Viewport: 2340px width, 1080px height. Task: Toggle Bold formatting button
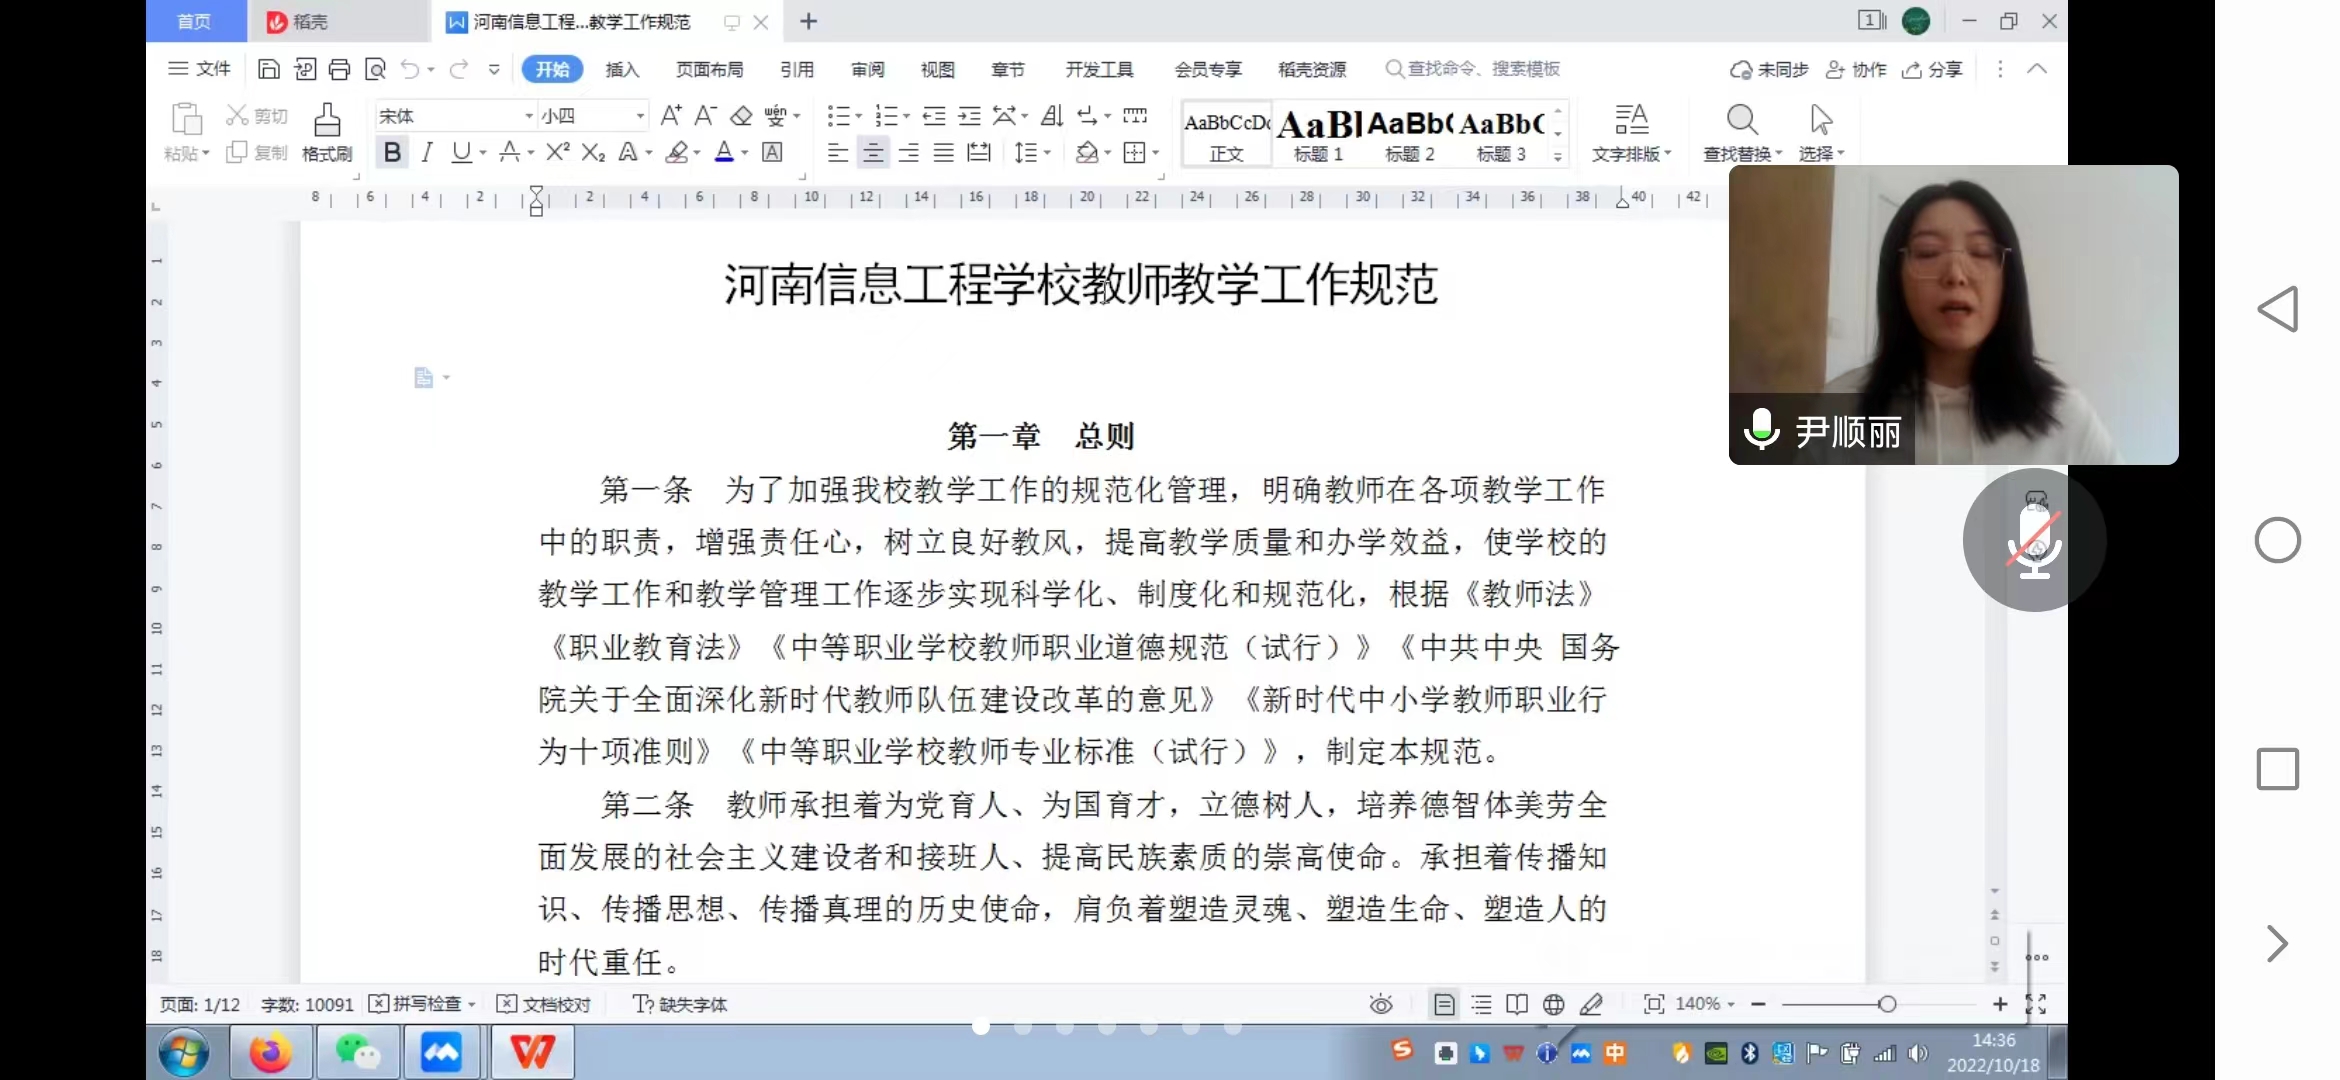coord(392,152)
